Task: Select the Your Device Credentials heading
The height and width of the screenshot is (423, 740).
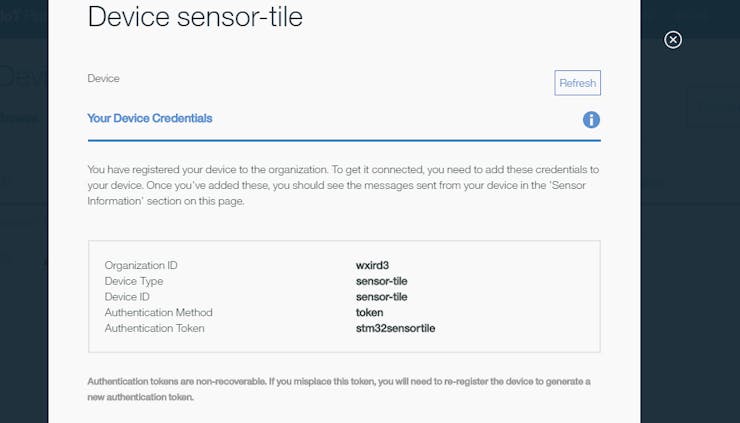Action: pyautogui.click(x=150, y=118)
